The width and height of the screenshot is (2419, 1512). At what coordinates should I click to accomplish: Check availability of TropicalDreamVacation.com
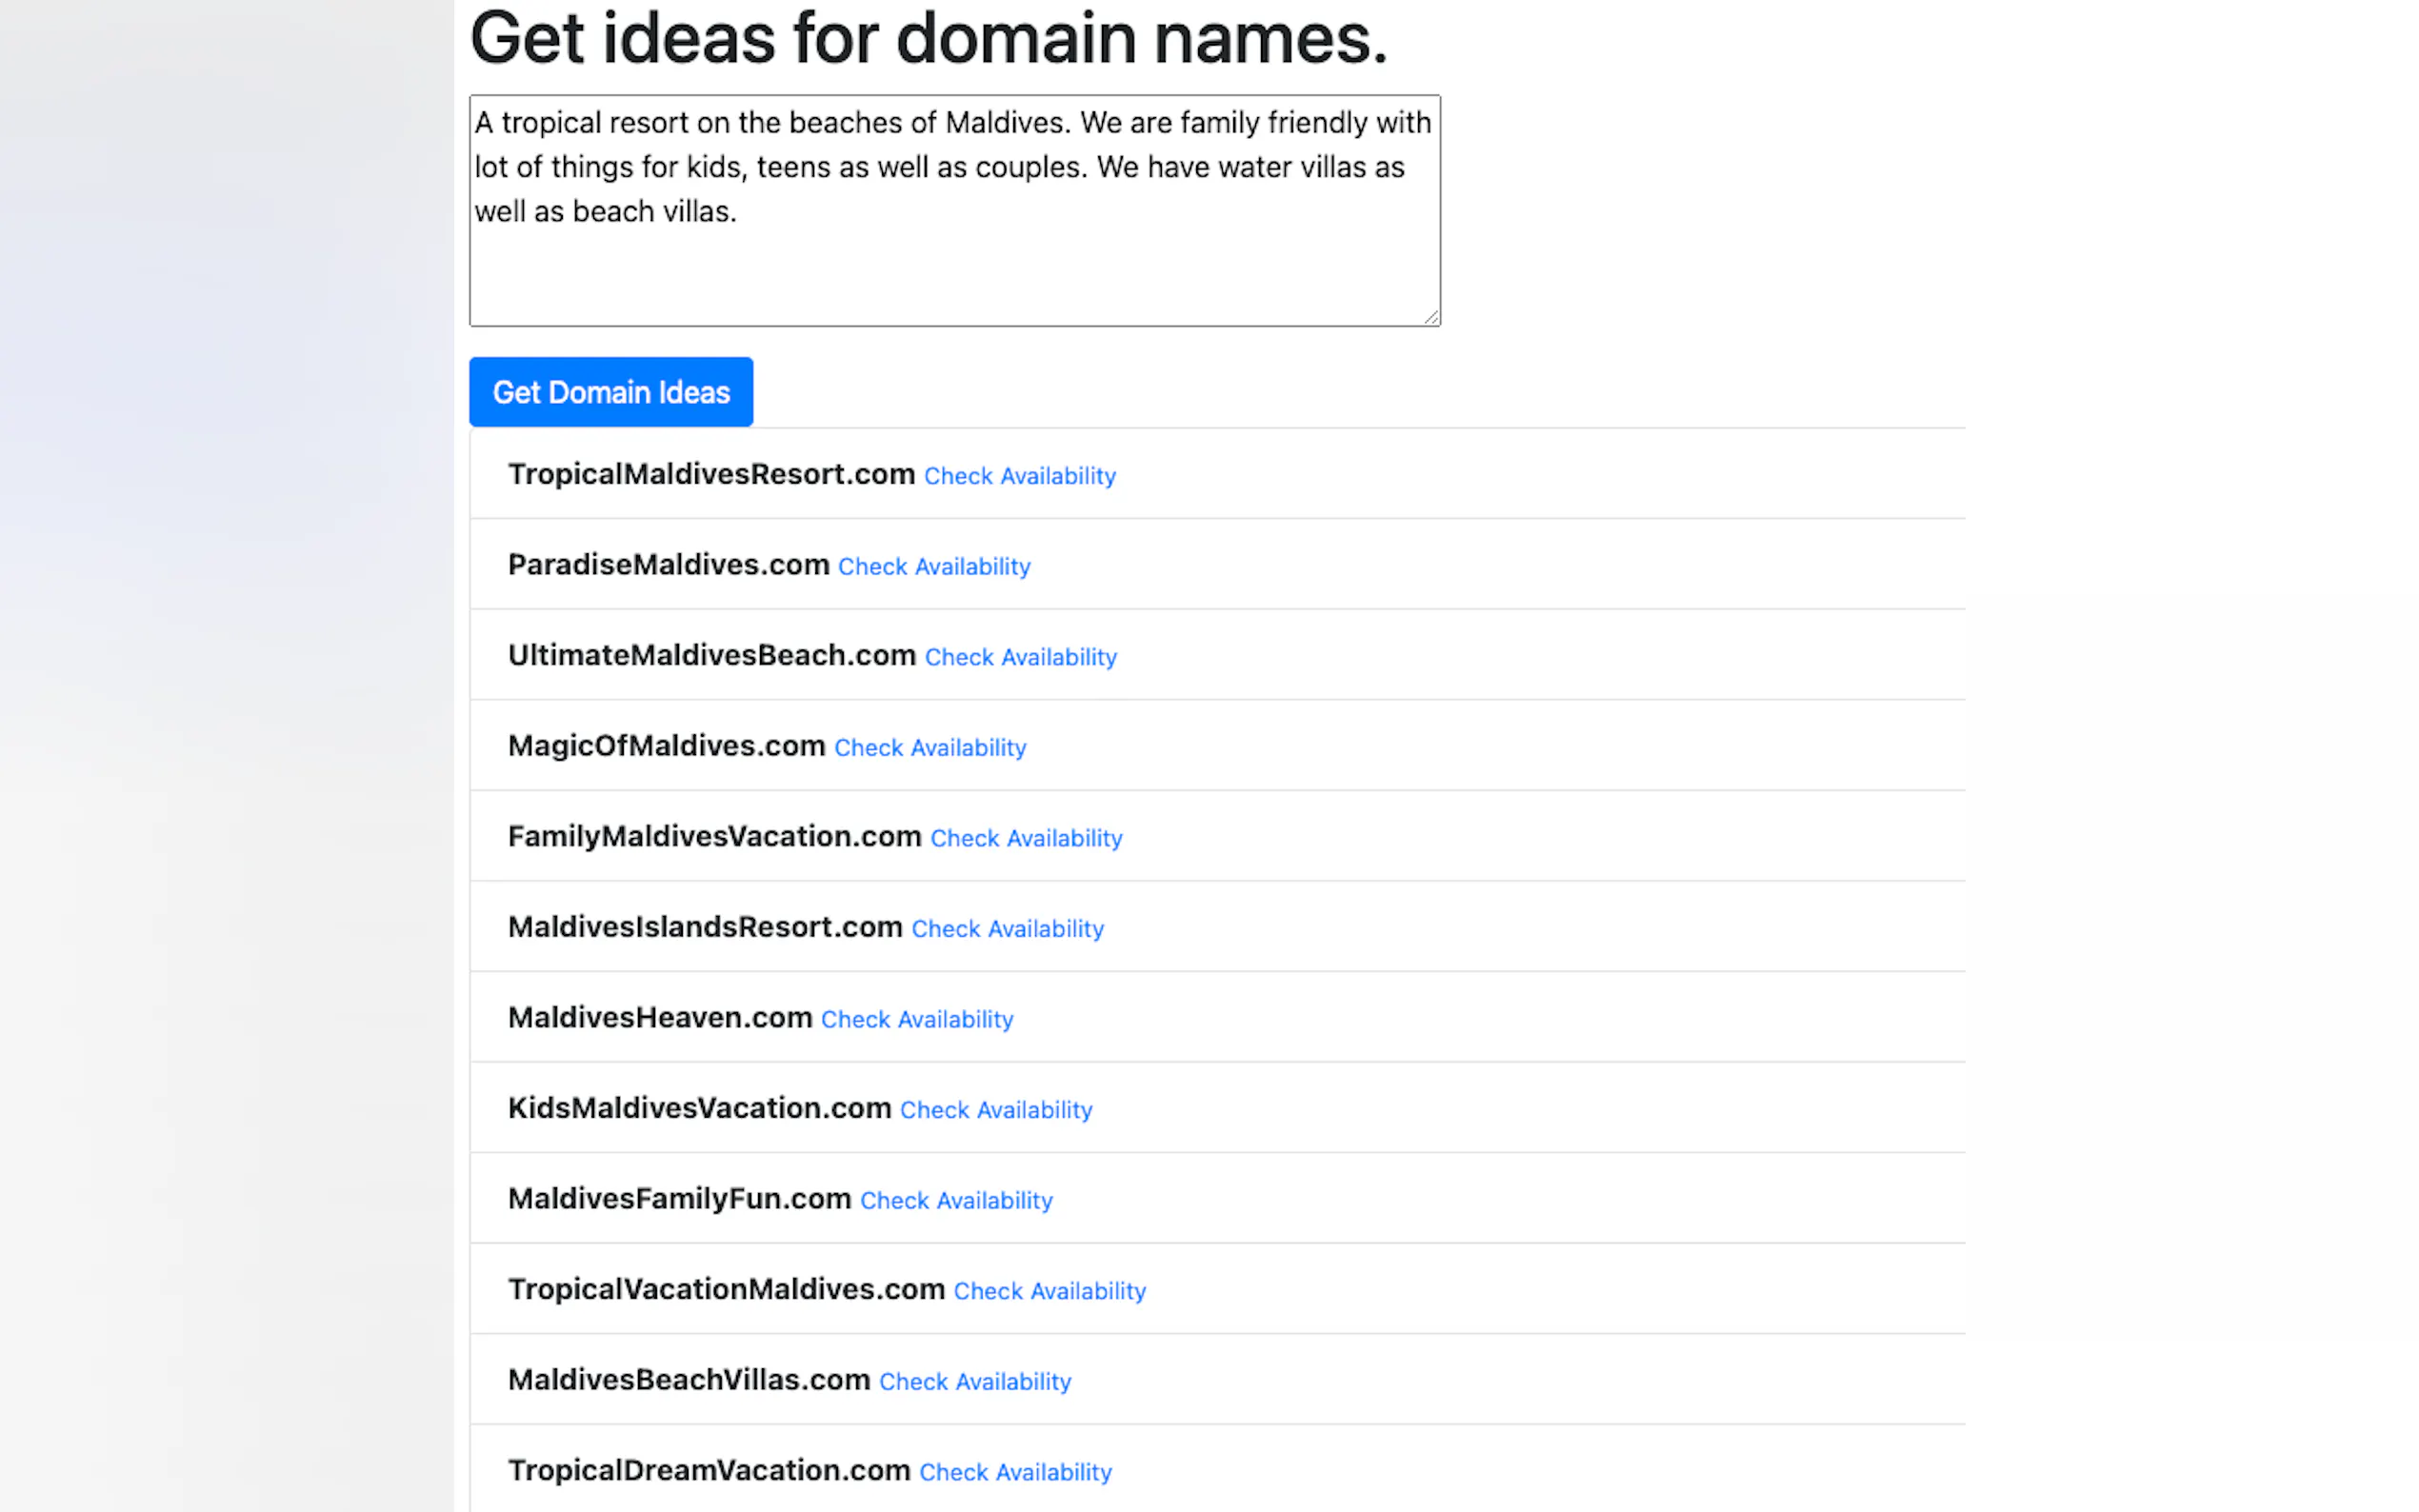point(1014,1472)
